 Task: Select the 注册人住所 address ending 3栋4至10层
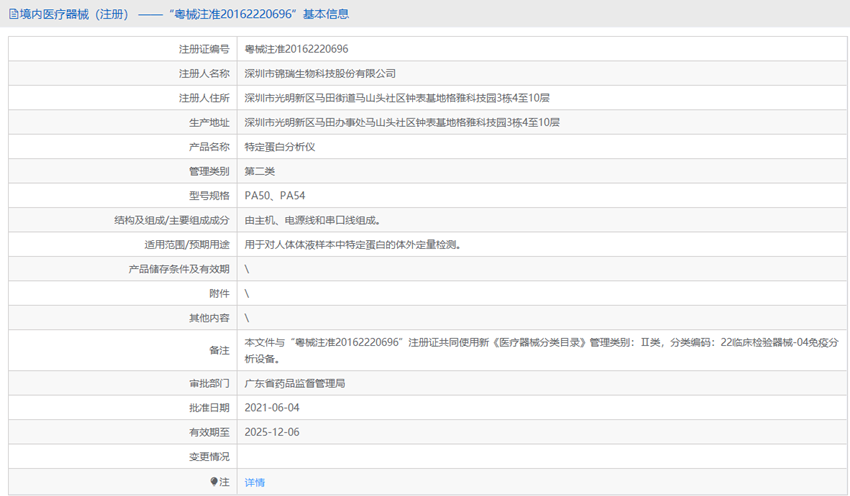pyautogui.click(x=397, y=98)
